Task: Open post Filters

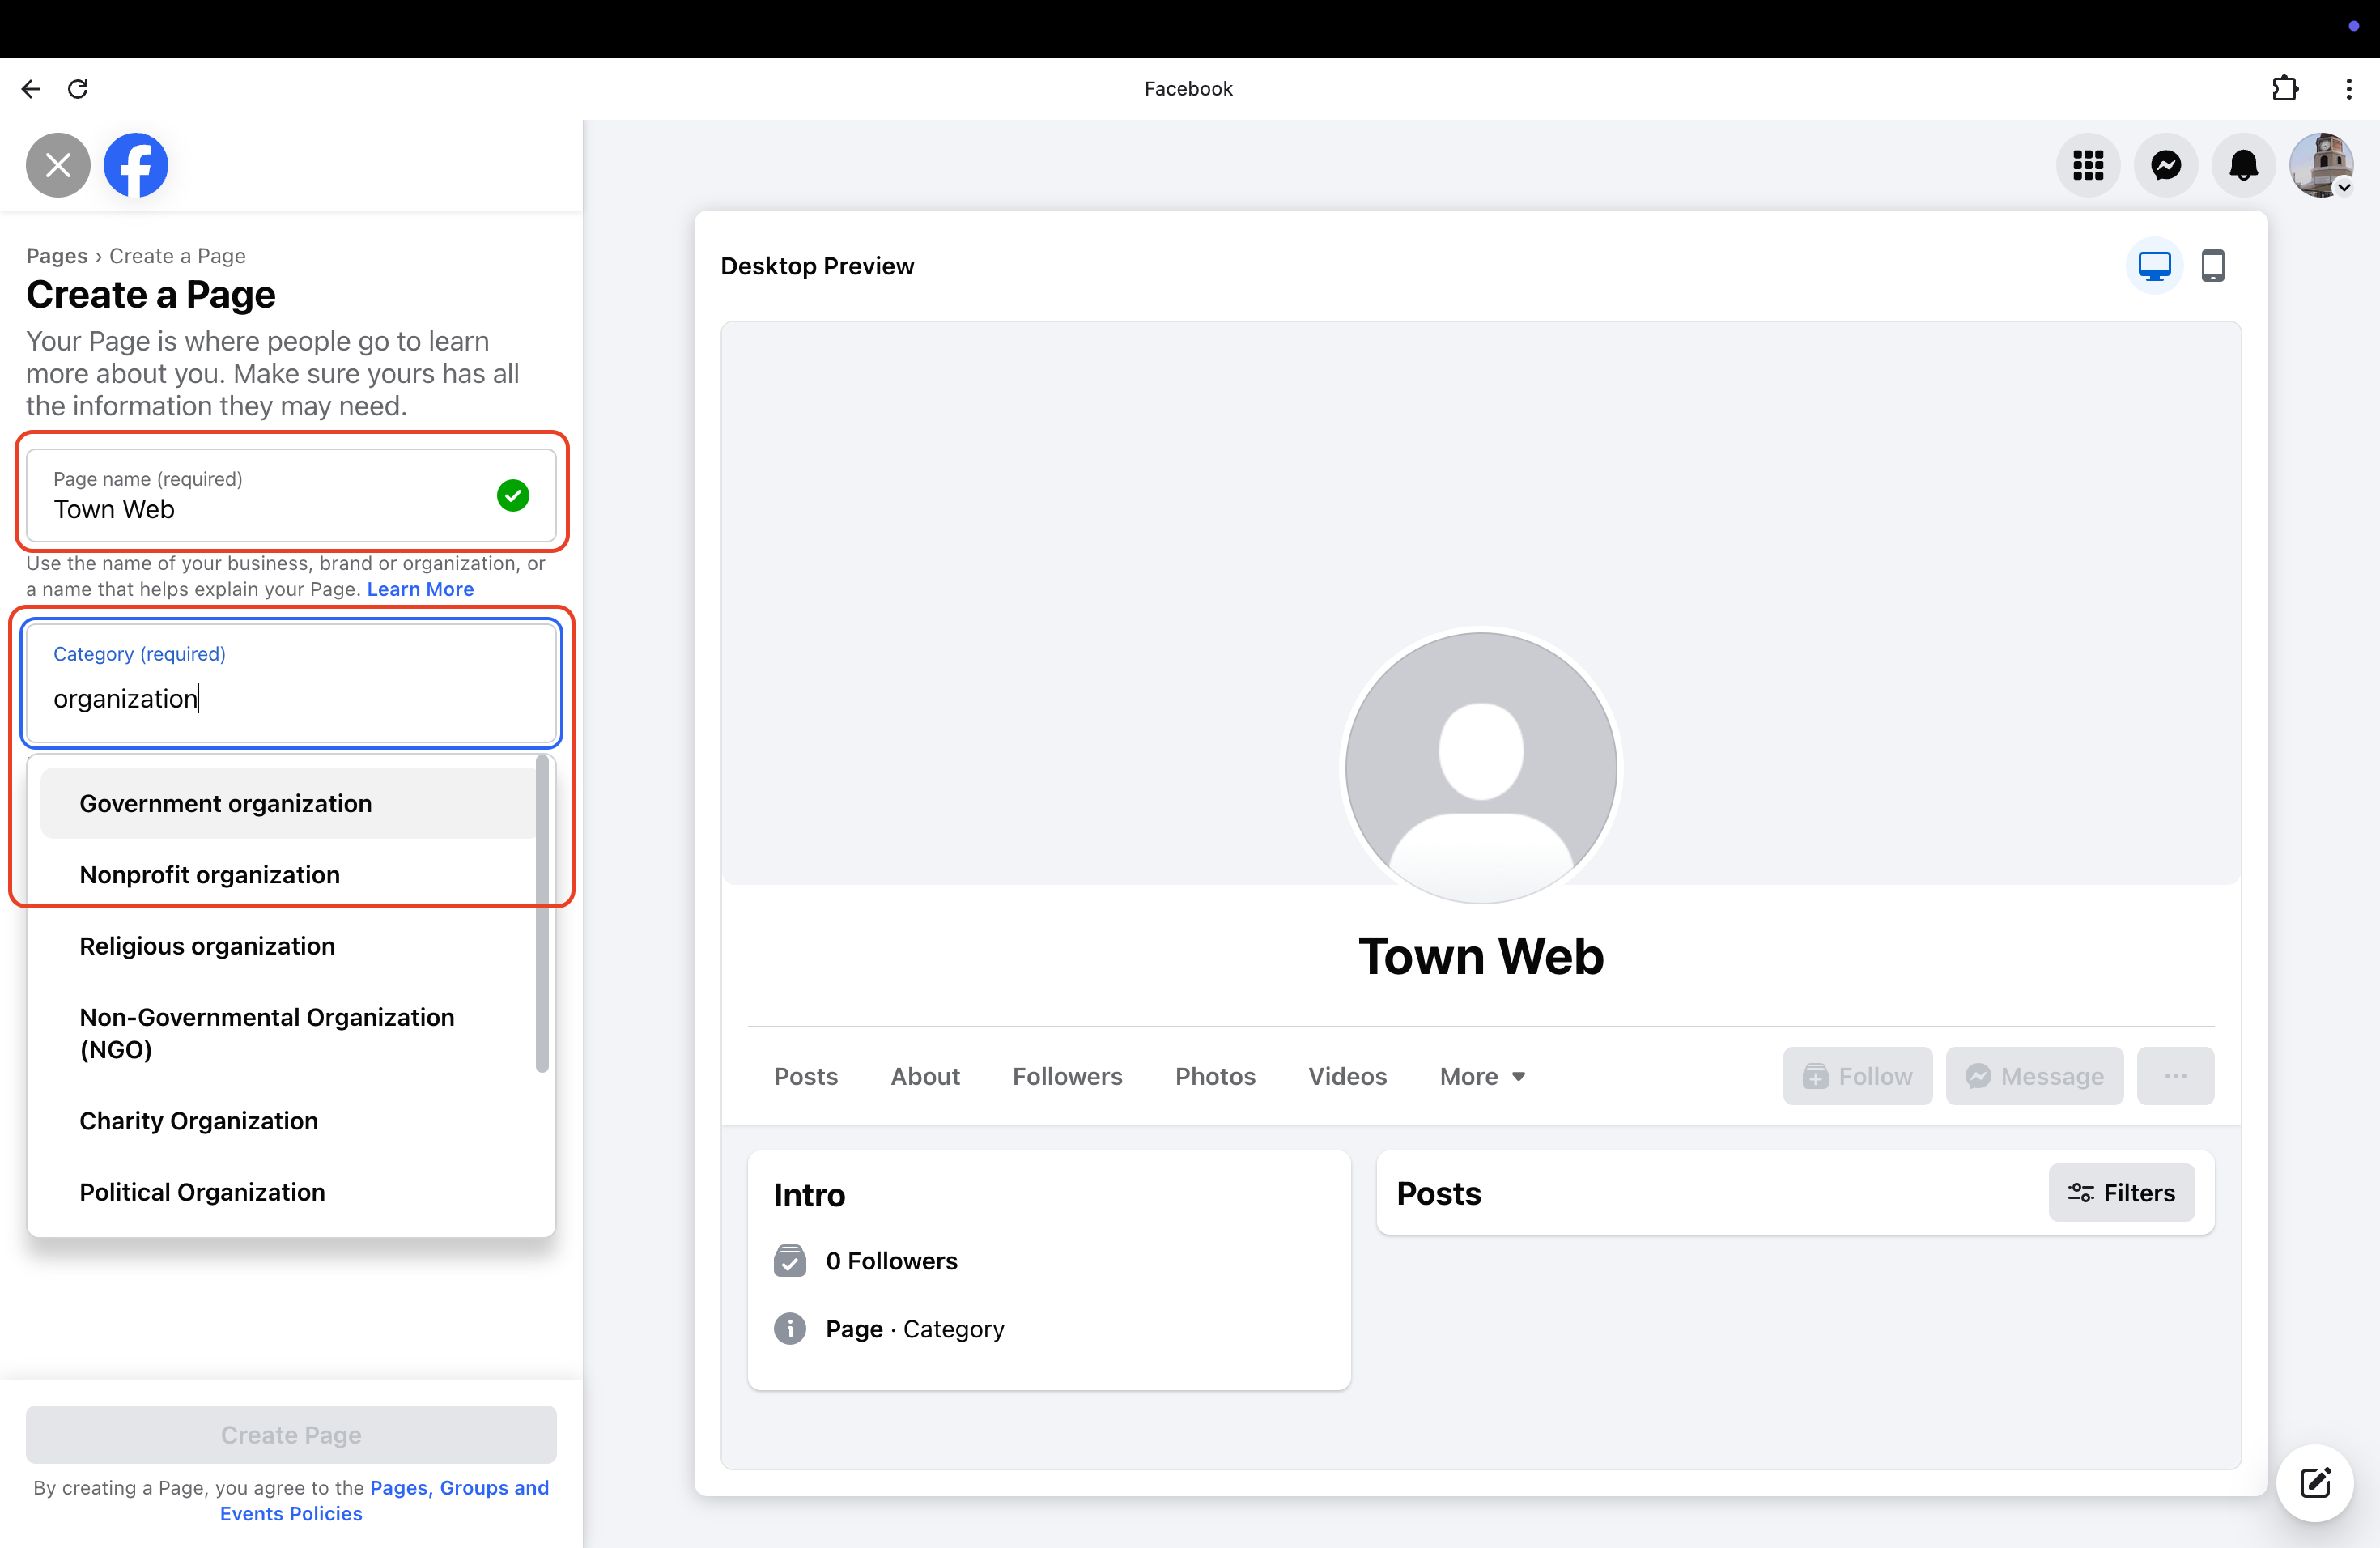Action: pos(2121,1192)
